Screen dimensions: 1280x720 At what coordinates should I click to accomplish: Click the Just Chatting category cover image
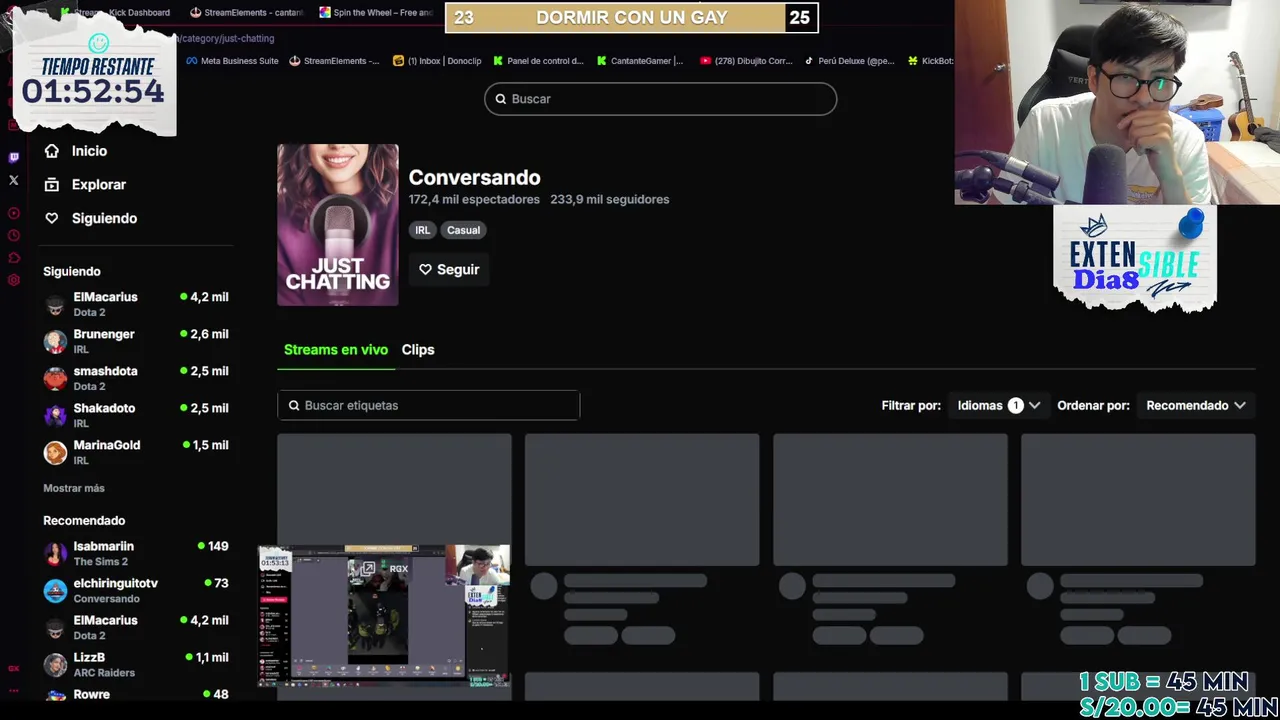(x=338, y=225)
